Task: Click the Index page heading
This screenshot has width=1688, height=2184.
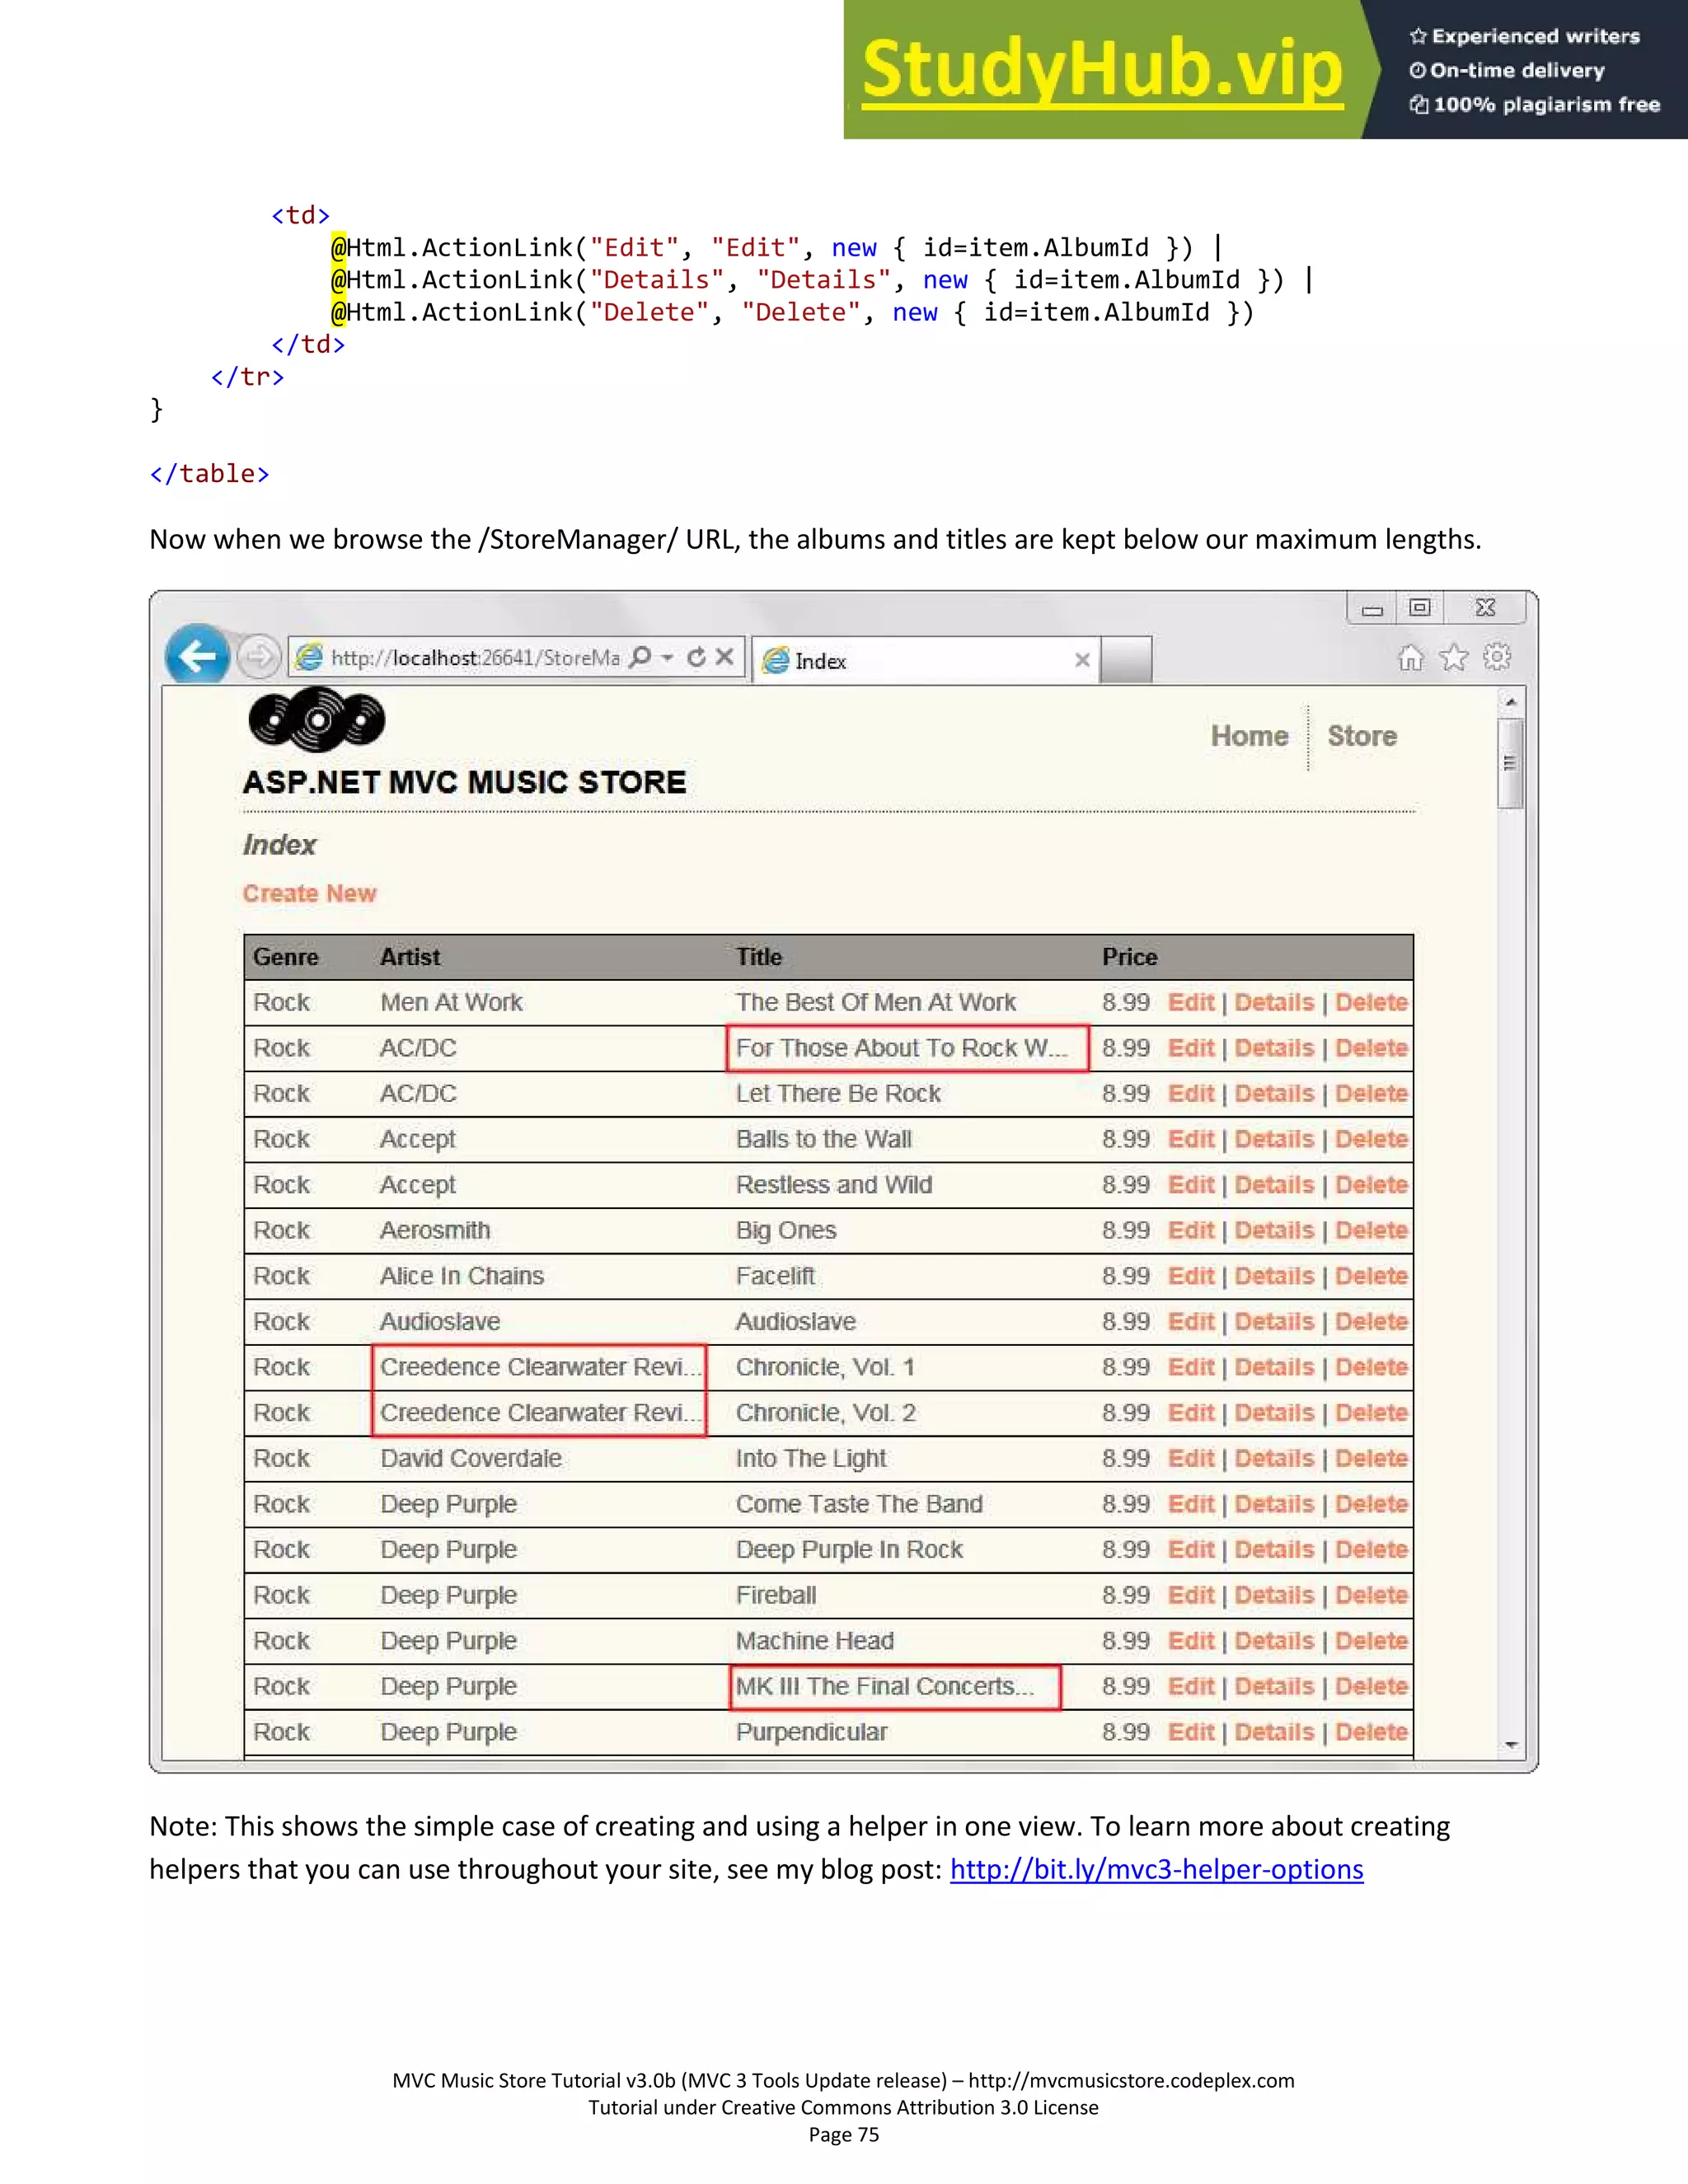Action: [279, 845]
